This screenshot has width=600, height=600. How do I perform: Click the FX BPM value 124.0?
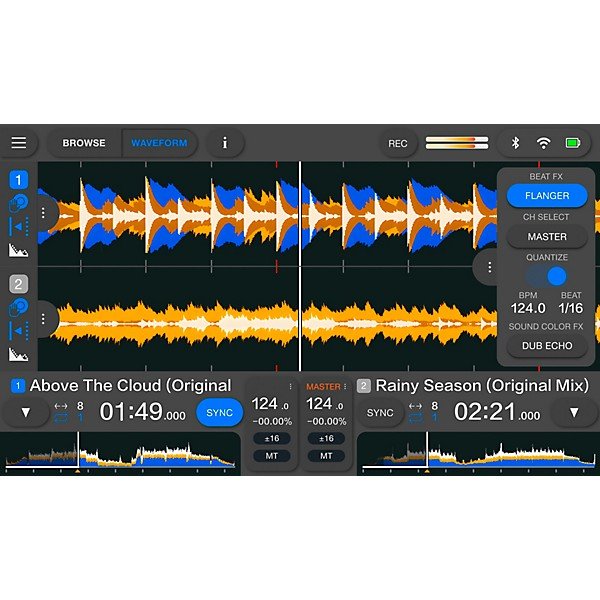click(x=528, y=308)
